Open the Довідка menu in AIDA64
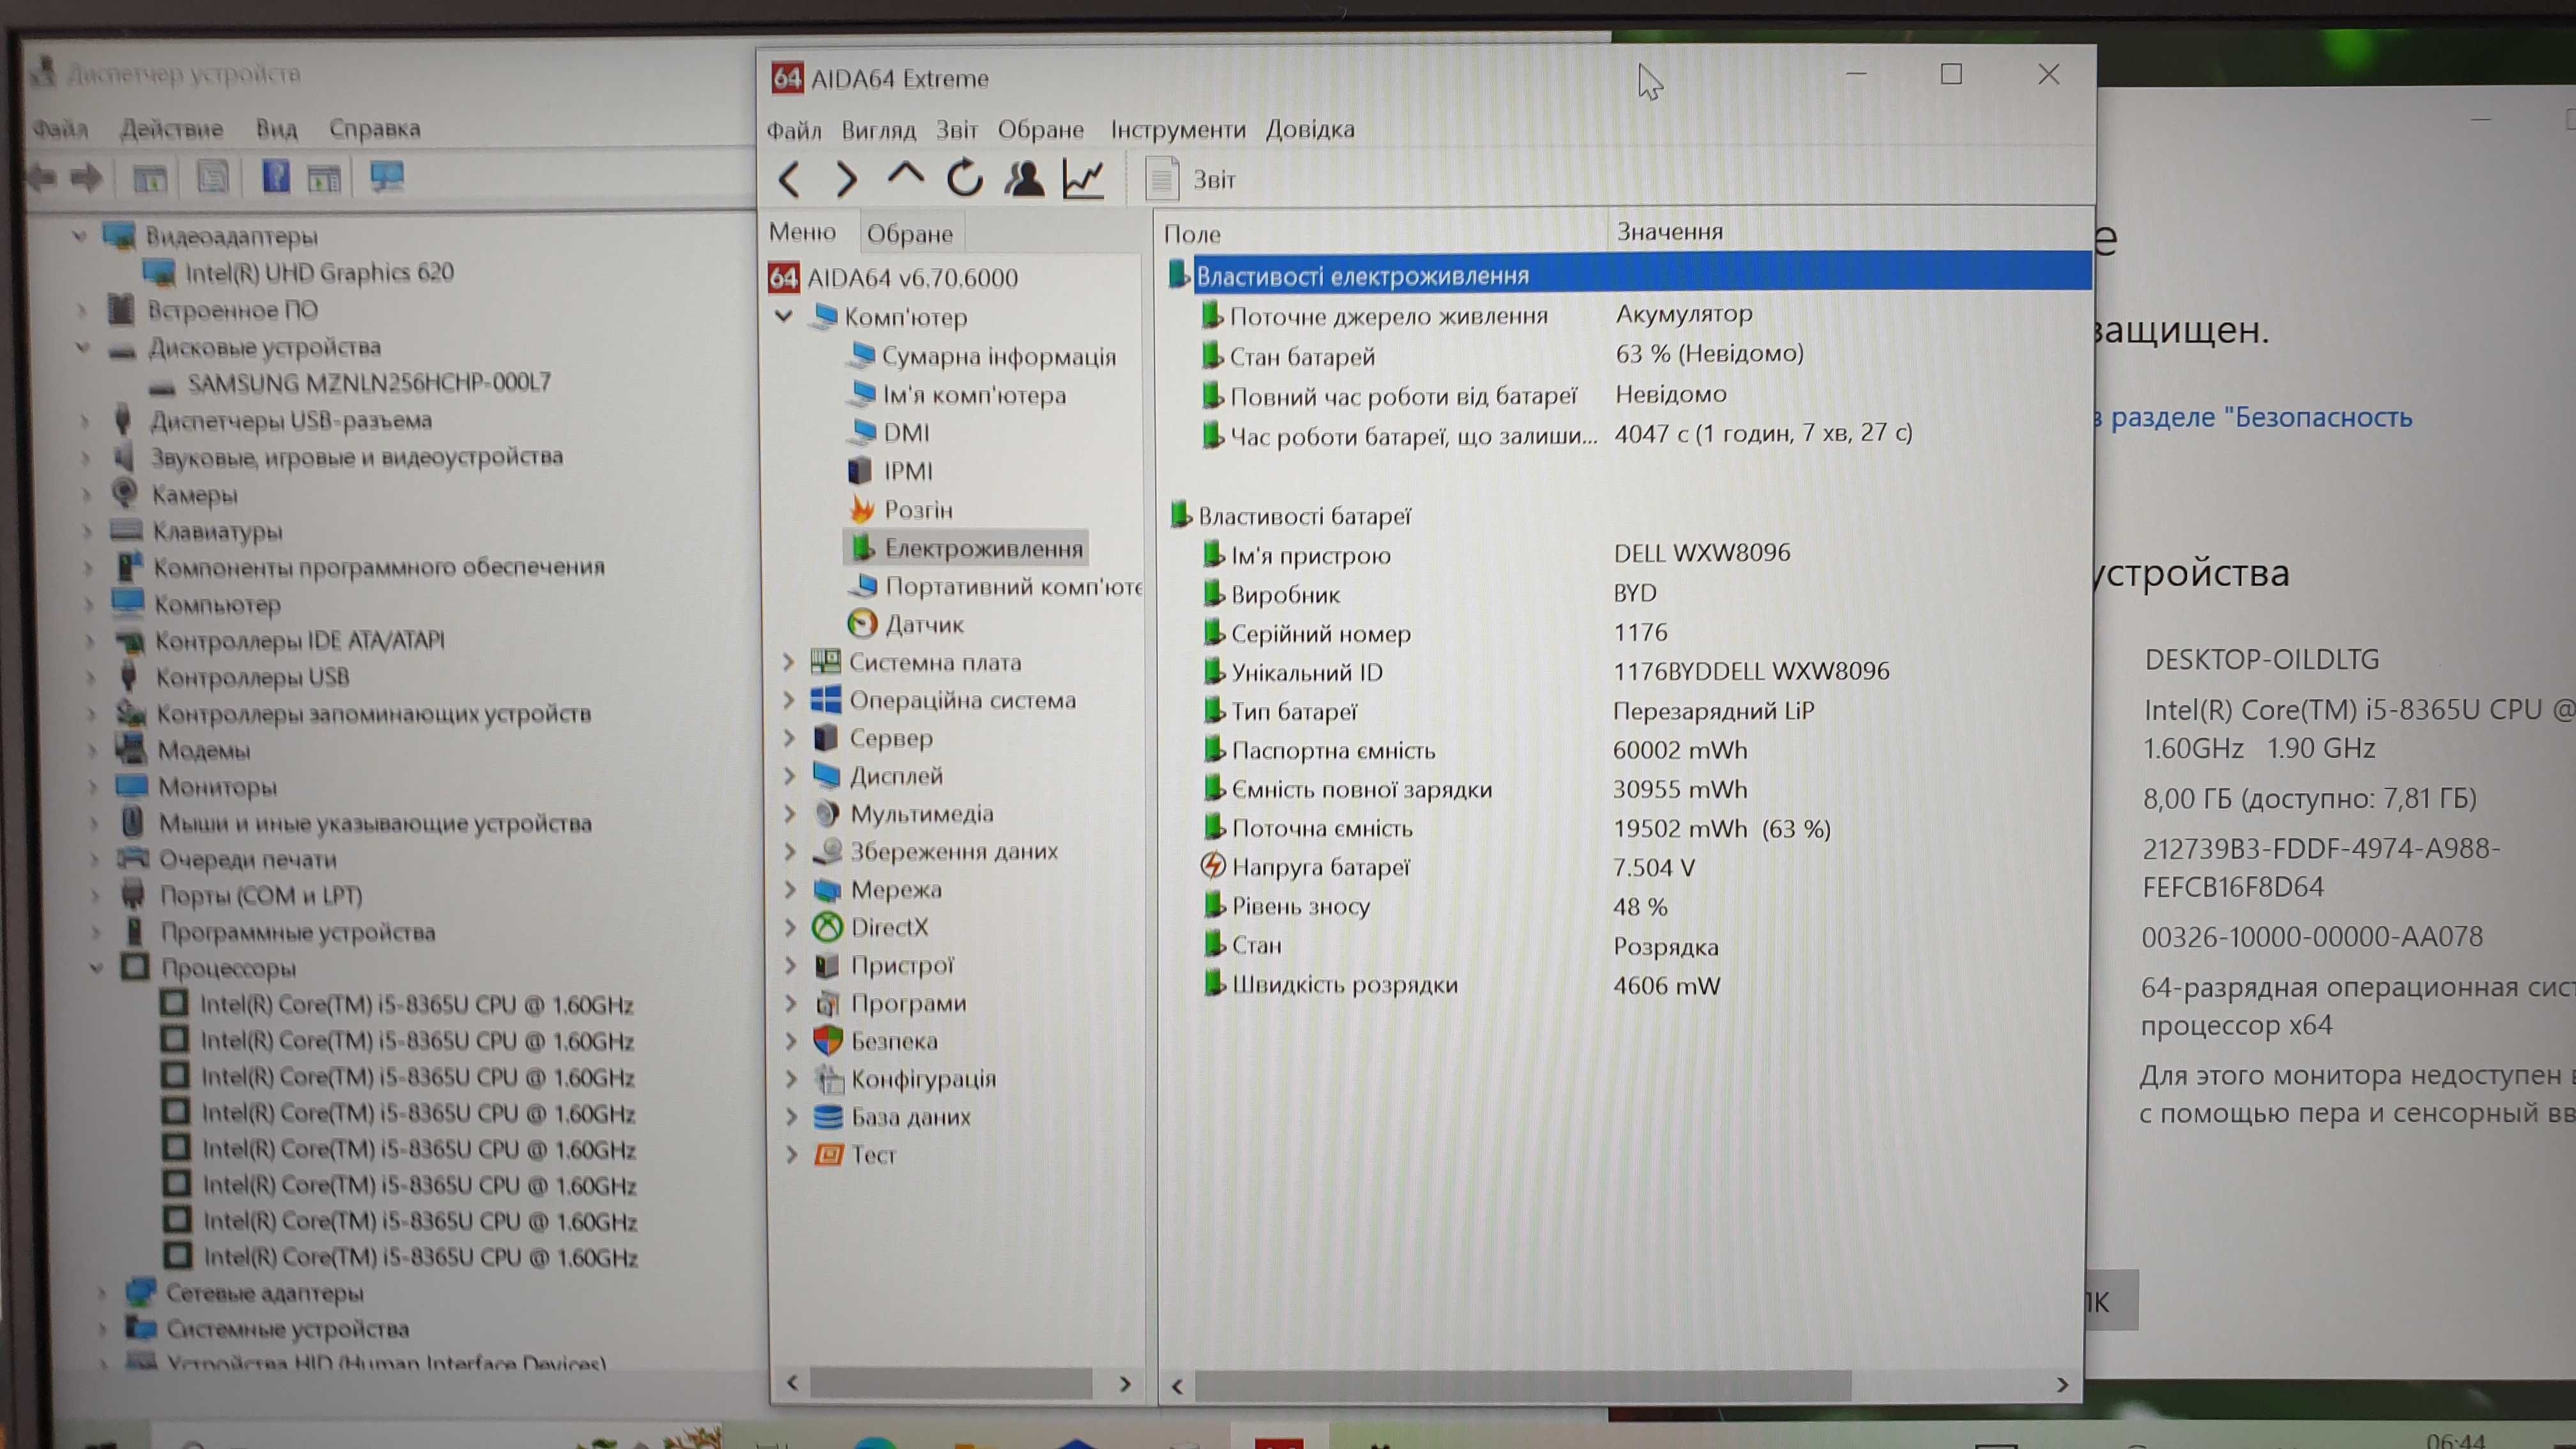This screenshot has width=2576, height=1449. pos(1310,130)
